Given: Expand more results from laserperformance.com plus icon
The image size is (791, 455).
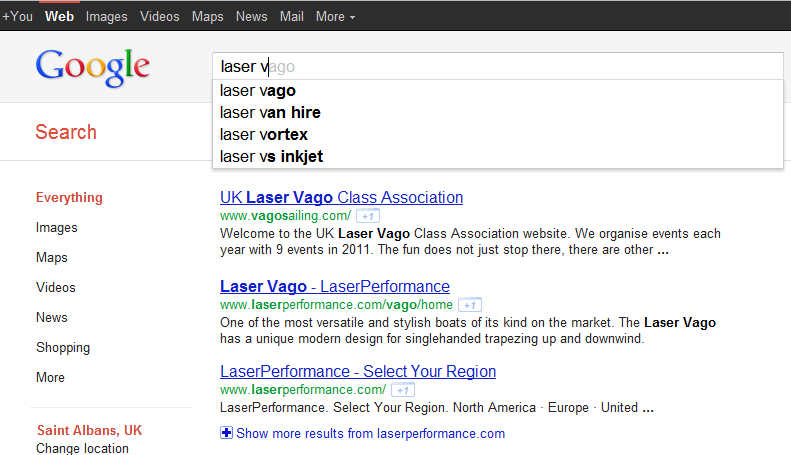Looking at the screenshot, I should (x=227, y=433).
